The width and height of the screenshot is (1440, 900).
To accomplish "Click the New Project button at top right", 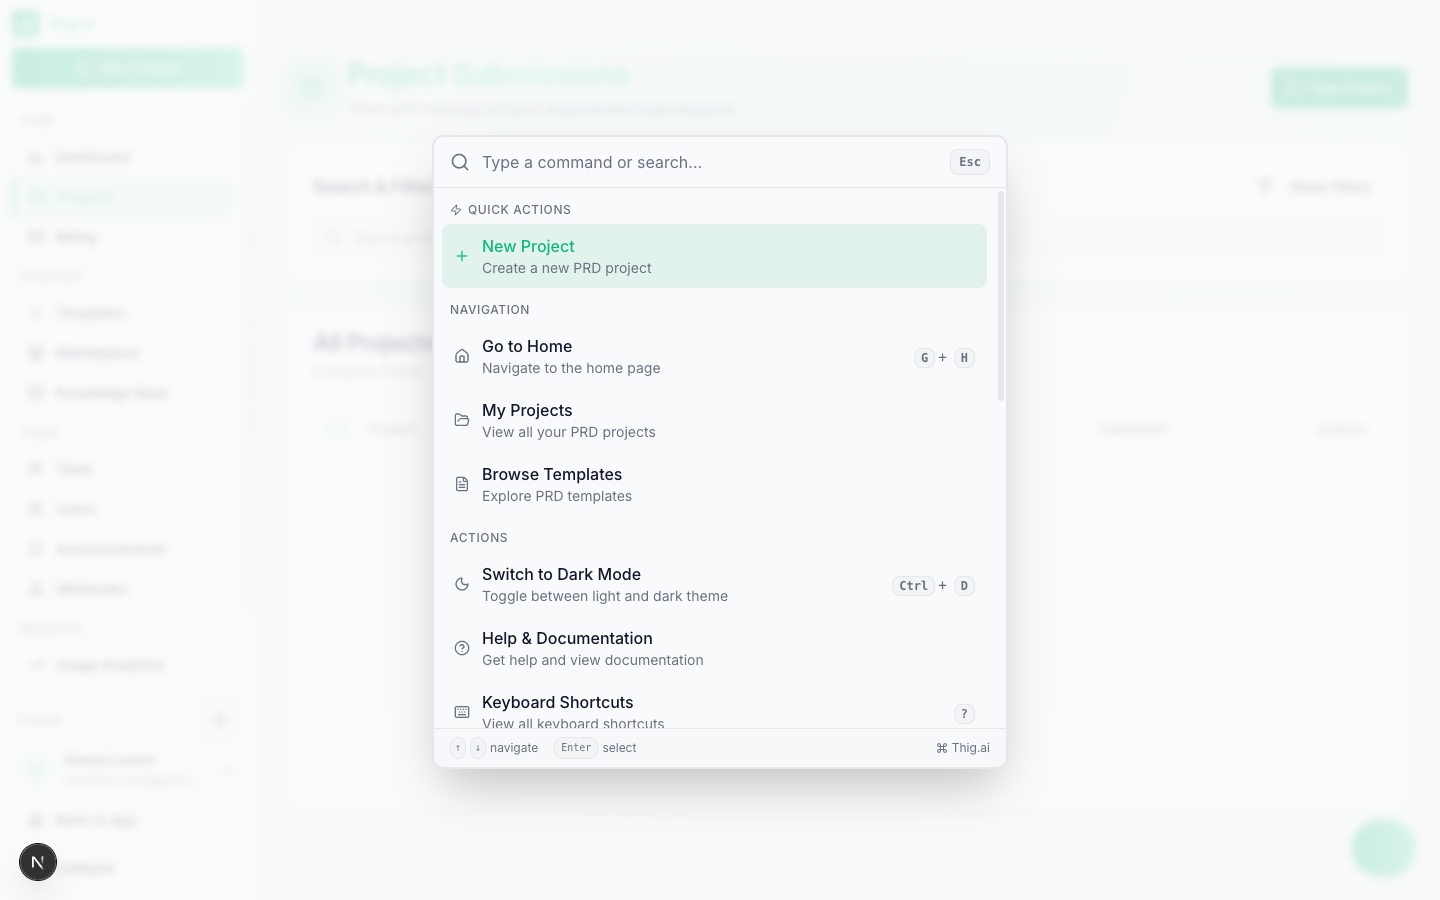I will pyautogui.click(x=1339, y=88).
